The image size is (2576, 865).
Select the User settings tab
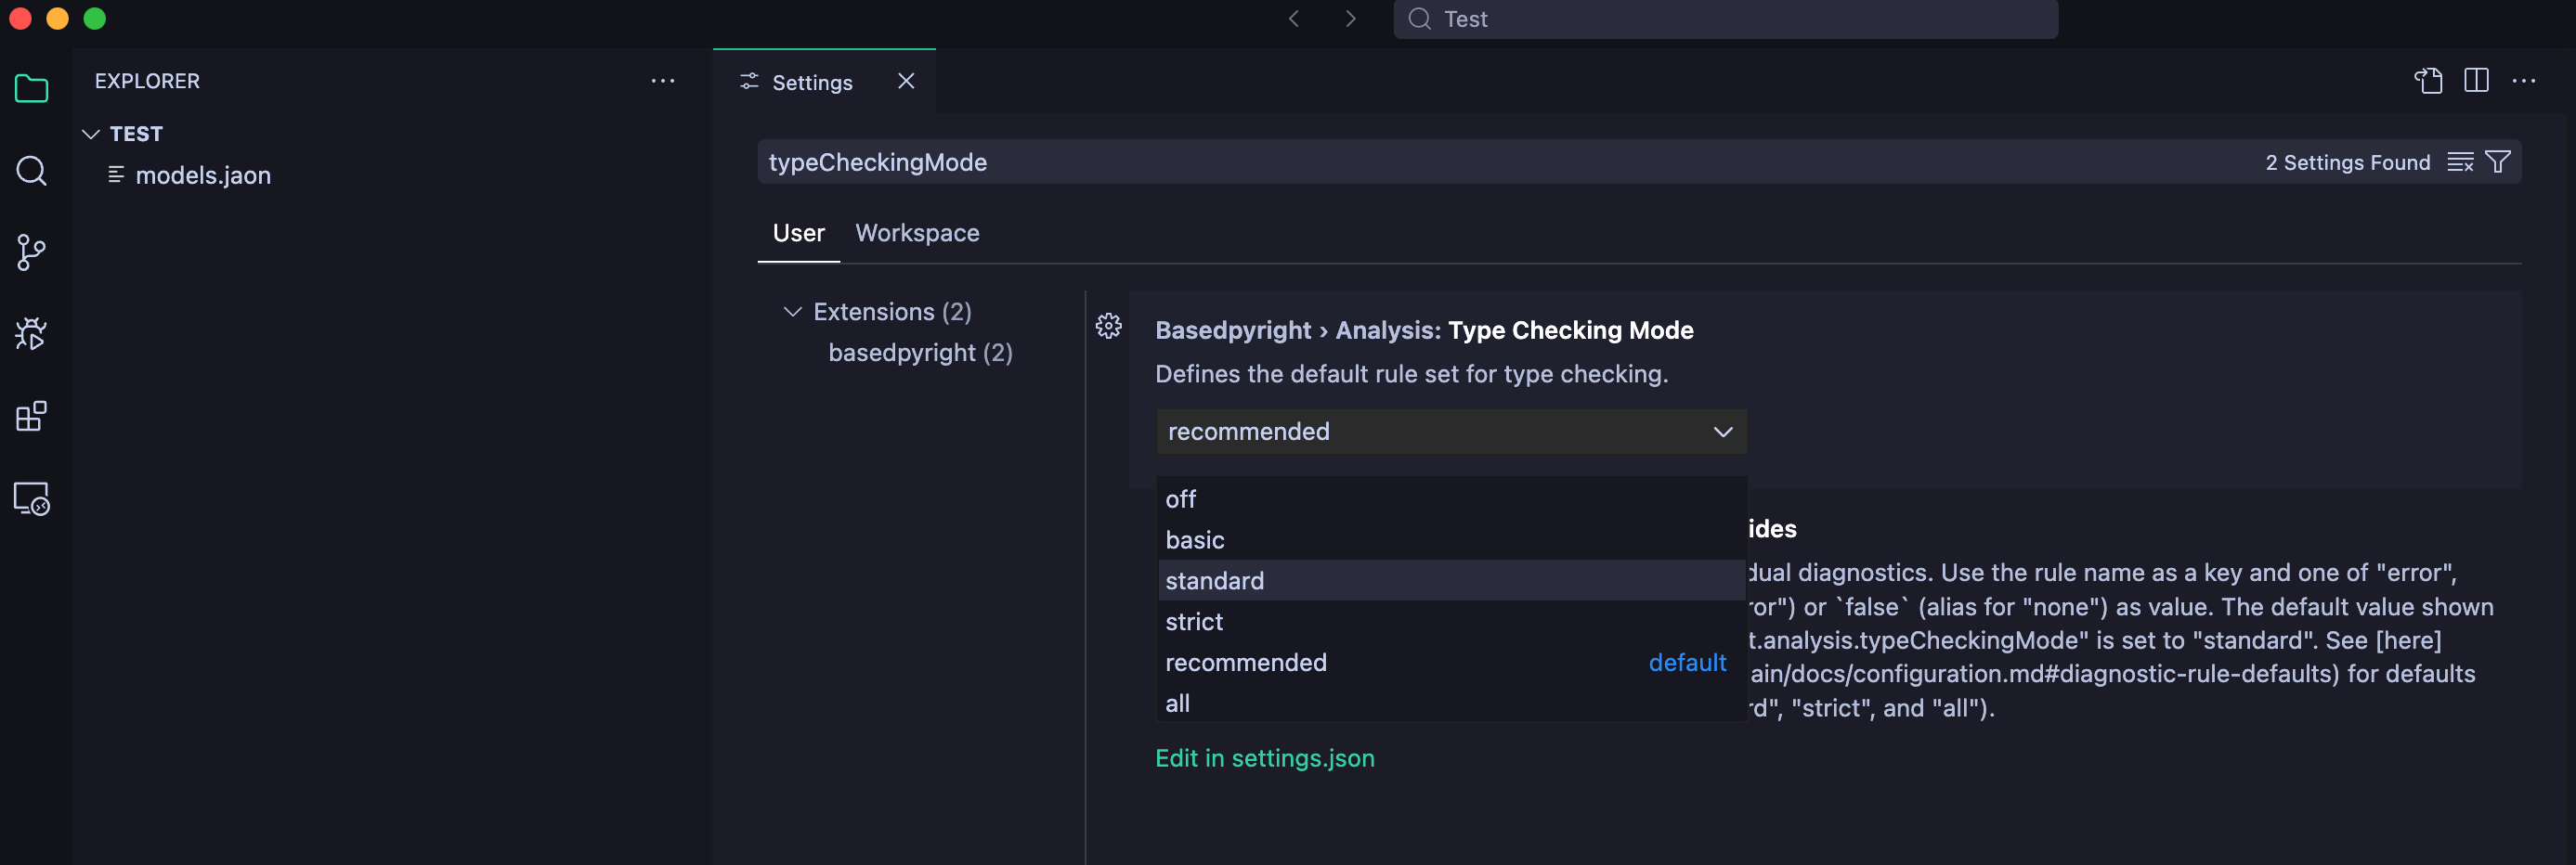pyautogui.click(x=798, y=233)
